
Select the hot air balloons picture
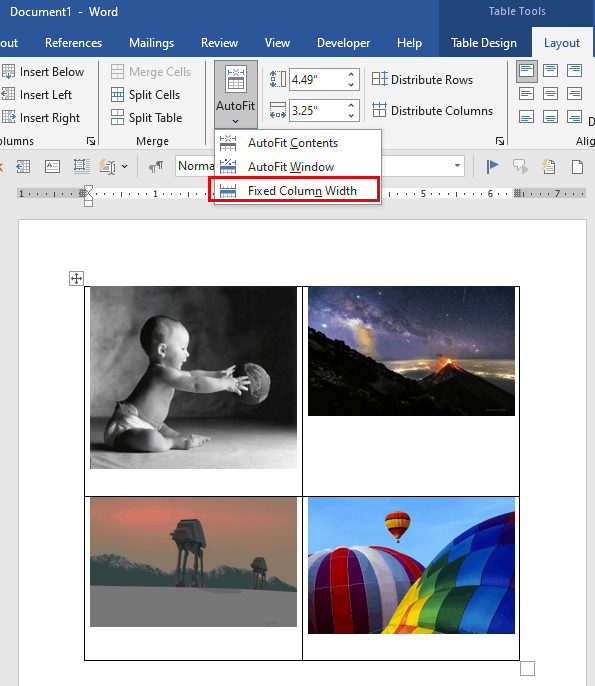click(411, 566)
